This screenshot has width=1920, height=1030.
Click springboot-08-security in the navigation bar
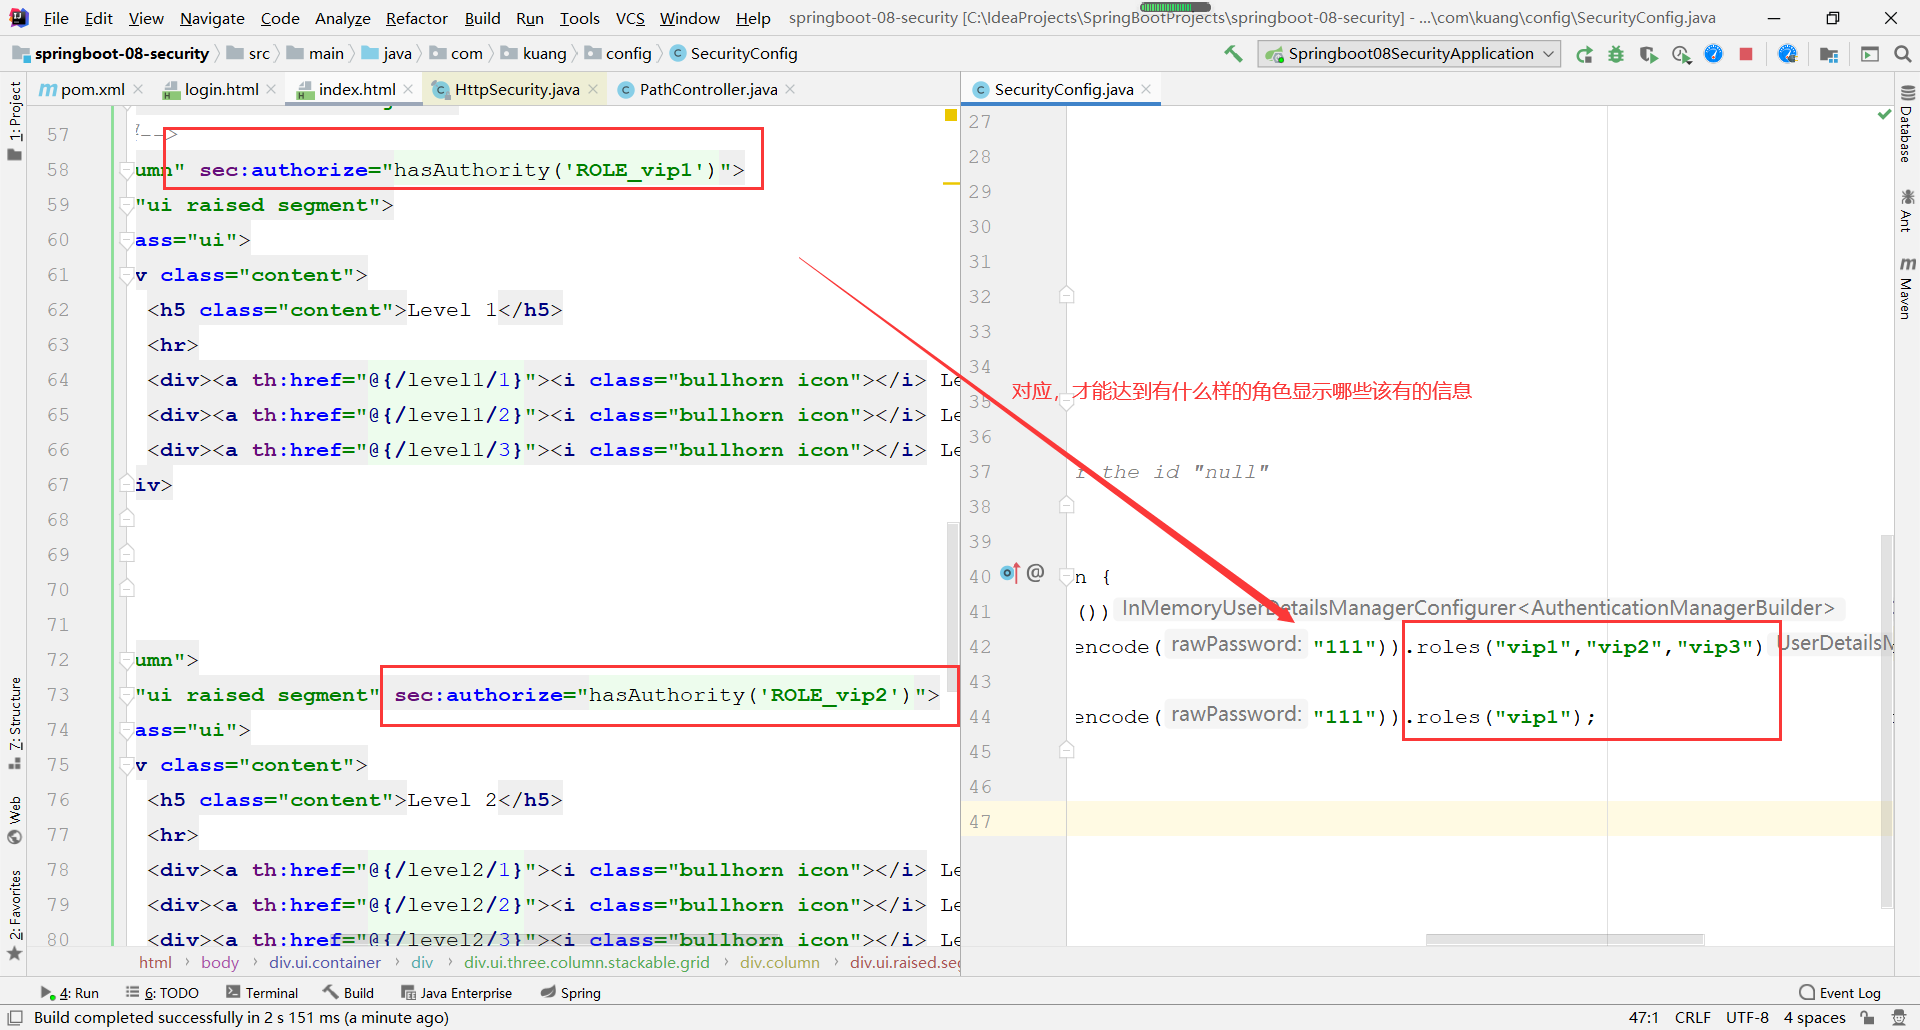111,54
